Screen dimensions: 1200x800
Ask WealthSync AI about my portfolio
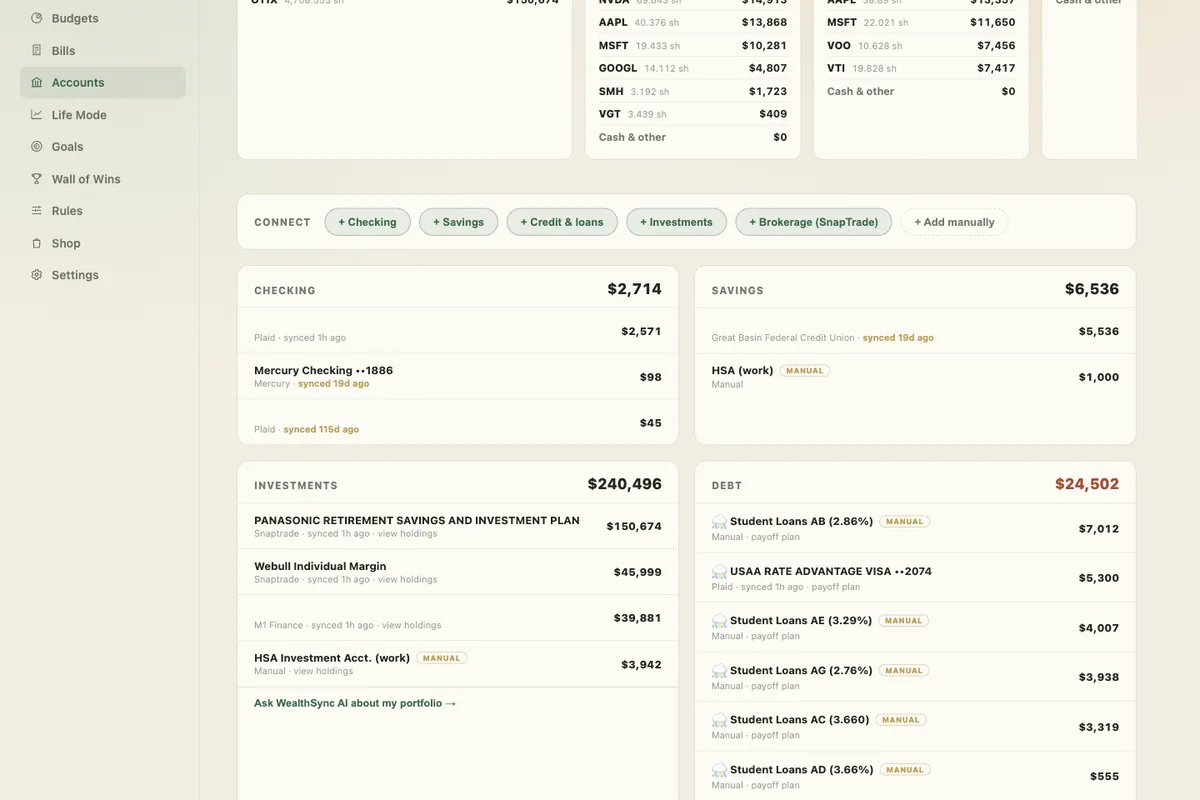click(355, 703)
